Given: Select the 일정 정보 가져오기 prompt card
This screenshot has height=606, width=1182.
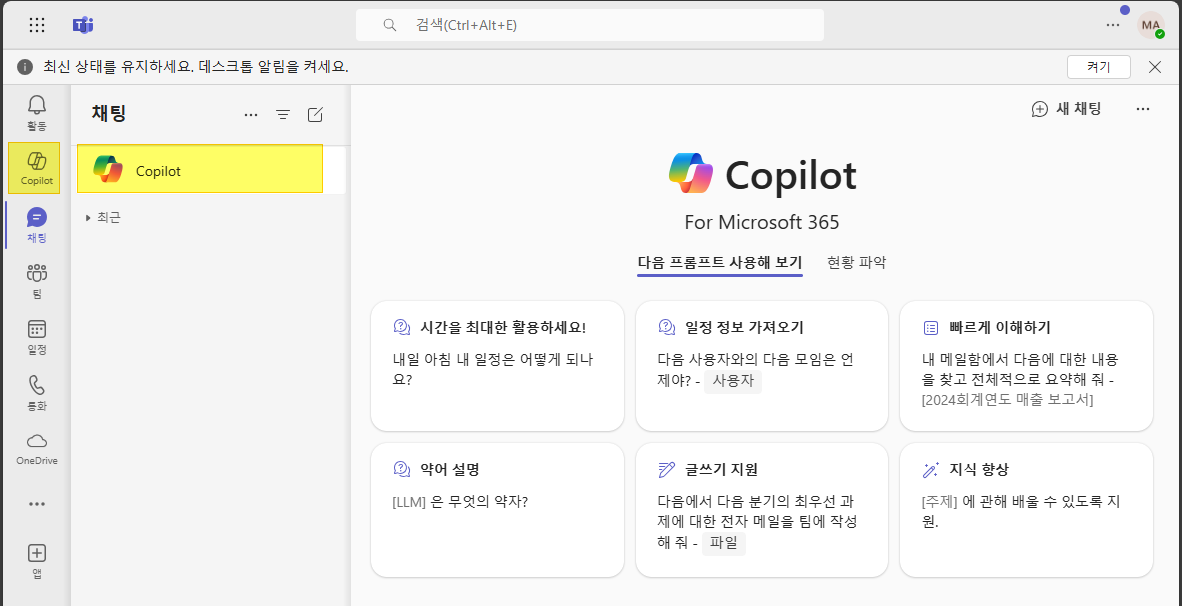Looking at the screenshot, I should 762,366.
